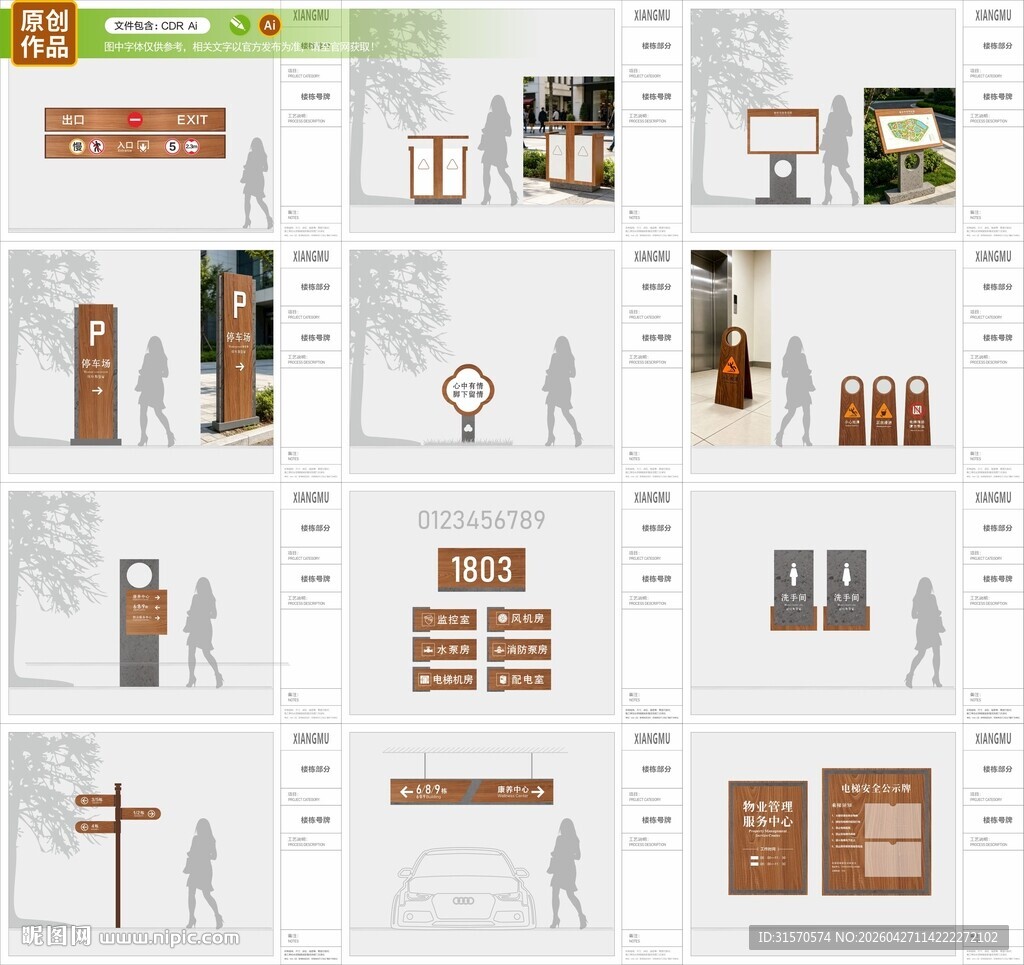Select the 物业管理服务中心 wall sign
The height and width of the screenshot is (965, 1024).
point(768,838)
